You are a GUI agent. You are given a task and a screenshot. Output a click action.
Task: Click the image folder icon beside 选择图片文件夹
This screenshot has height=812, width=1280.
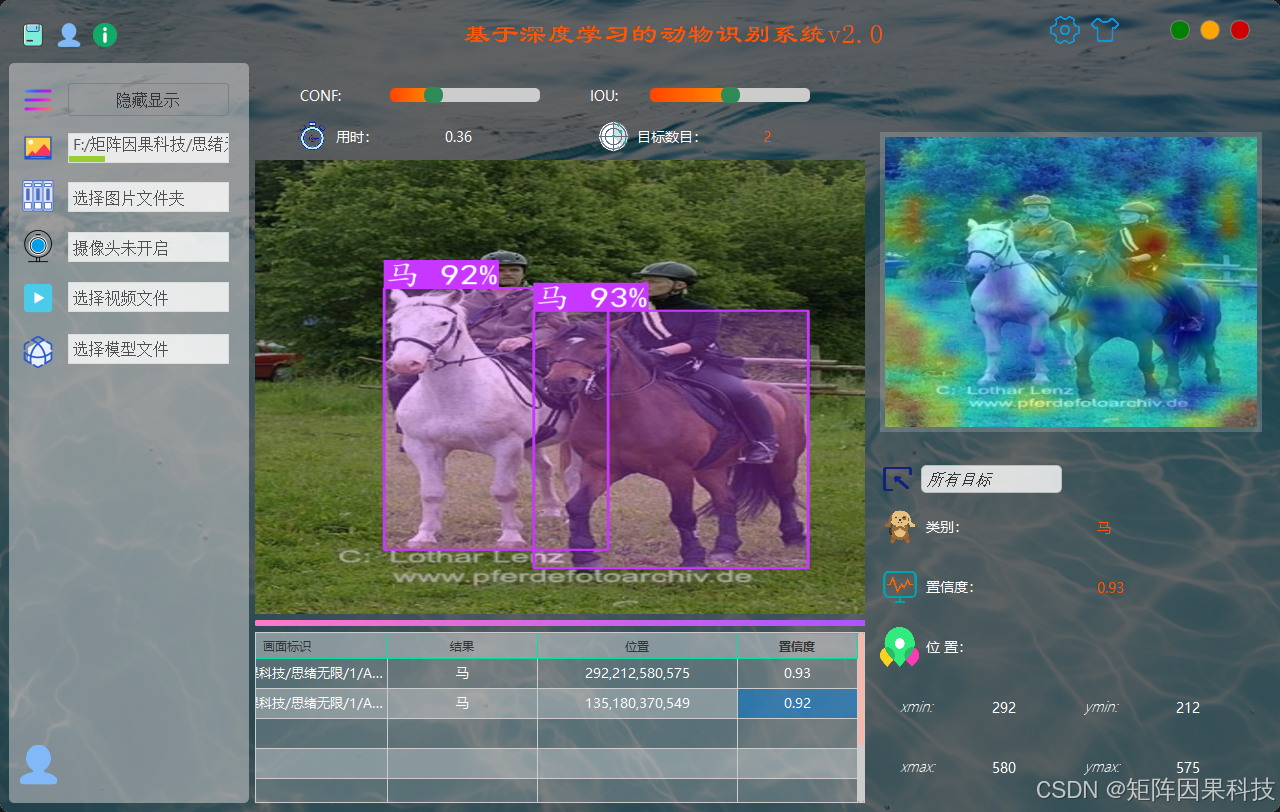pyautogui.click(x=38, y=196)
